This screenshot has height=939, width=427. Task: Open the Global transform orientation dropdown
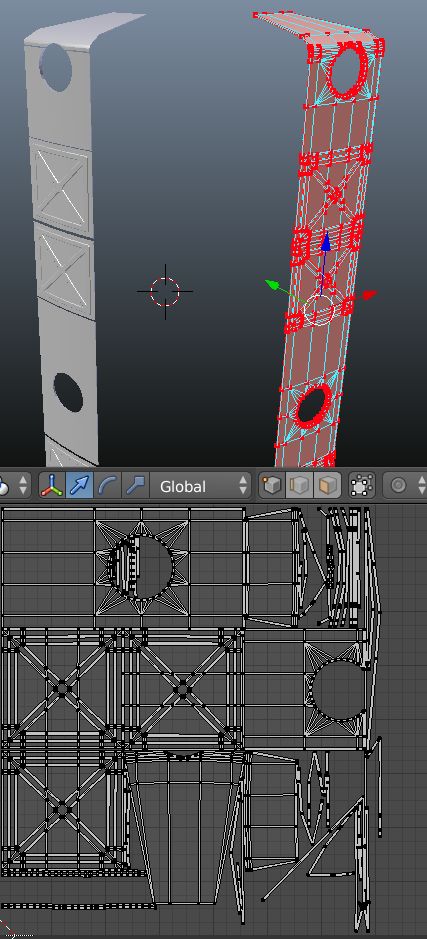click(201, 486)
